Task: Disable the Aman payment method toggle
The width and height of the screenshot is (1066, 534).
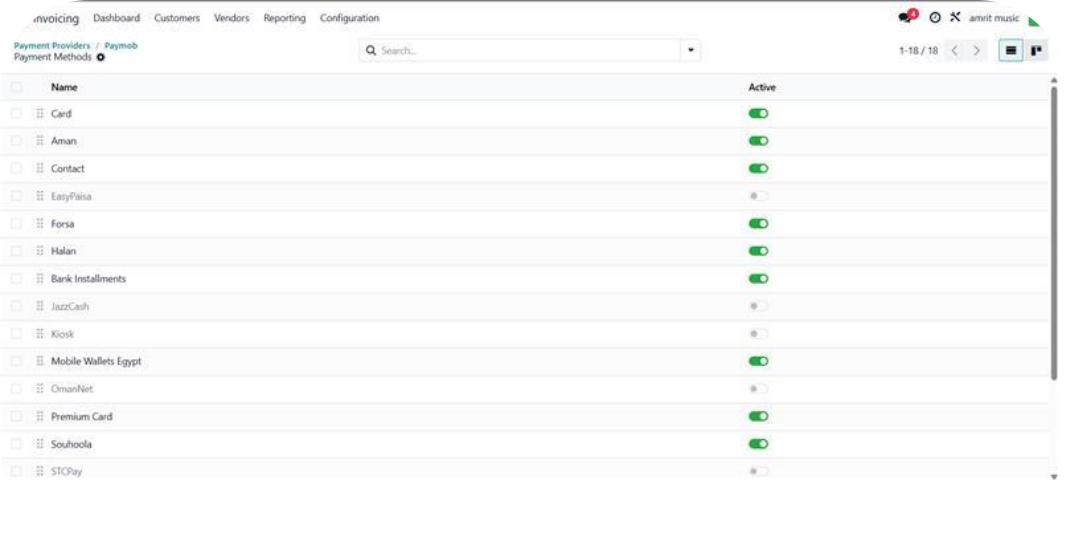Action: point(758,141)
